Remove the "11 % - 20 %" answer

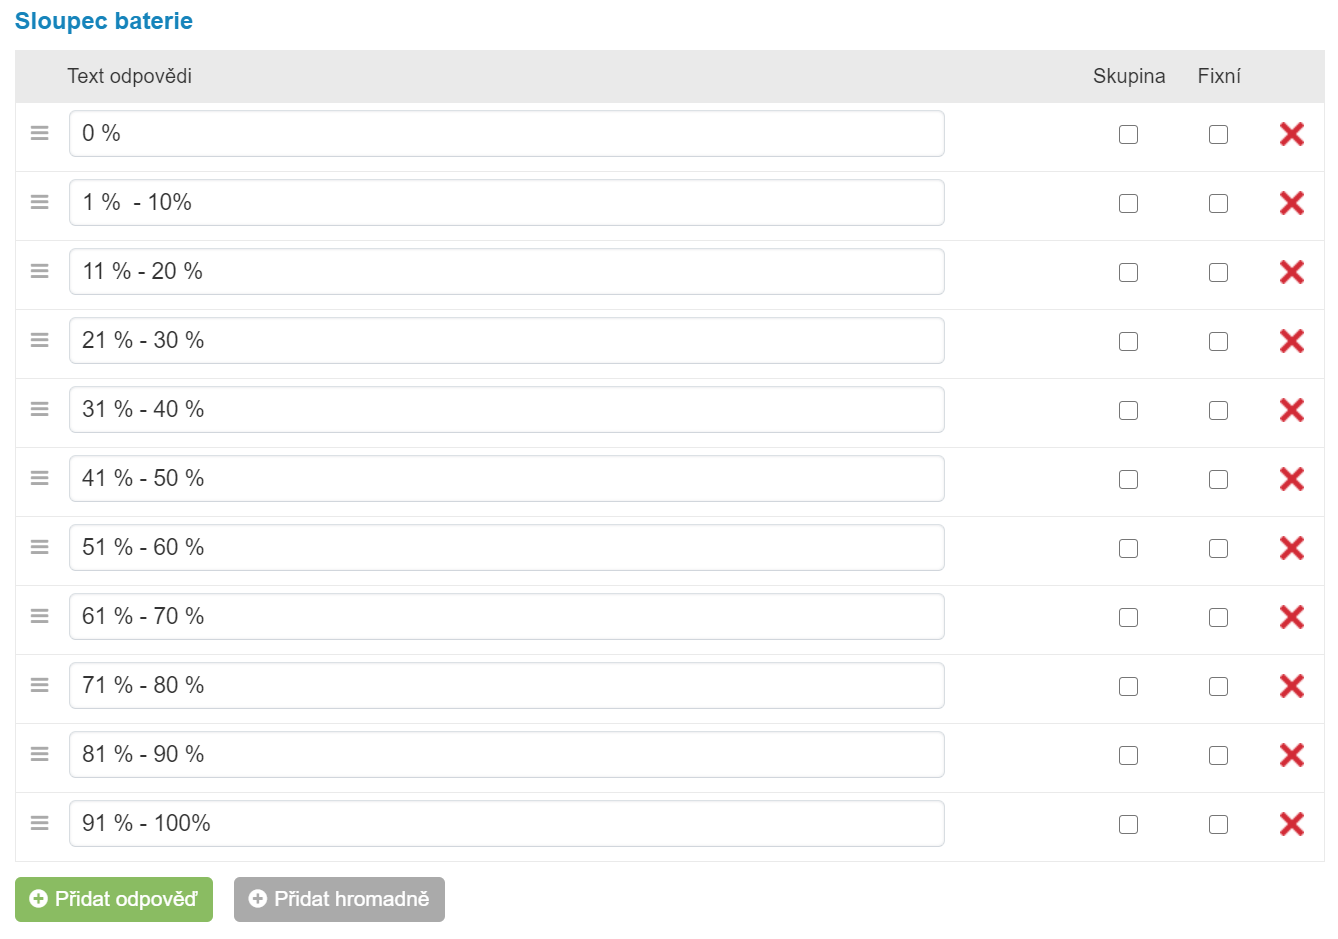(x=1291, y=272)
